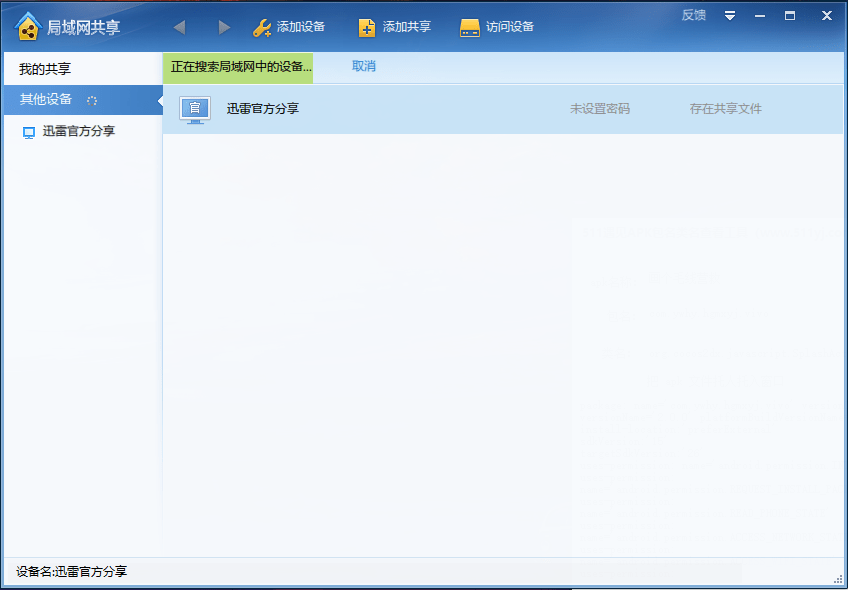Click the 添加共享 toolbar icon
848x590 pixels.
(367, 27)
